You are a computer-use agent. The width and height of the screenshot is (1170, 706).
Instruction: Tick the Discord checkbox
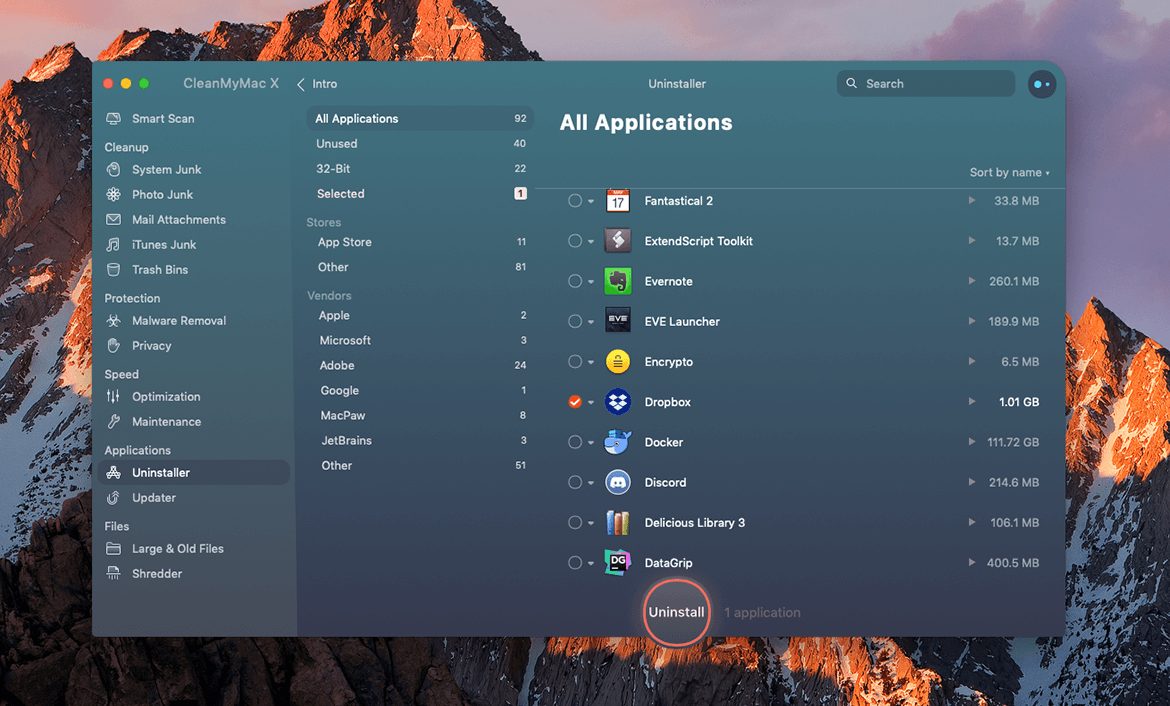pyautogui.click(x=575, y=482)
